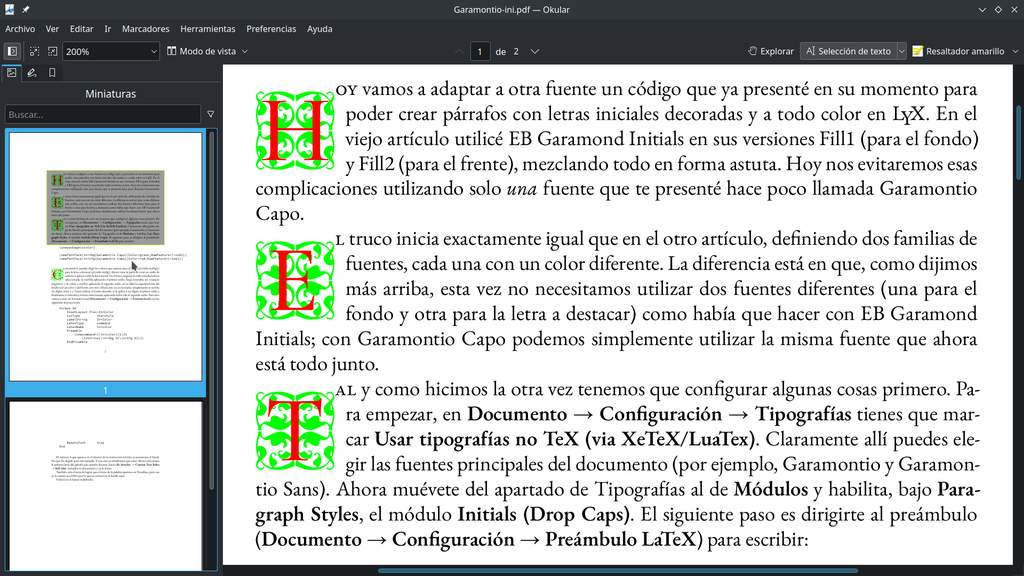Select the fit-width zoom icon

click(34, 51)
